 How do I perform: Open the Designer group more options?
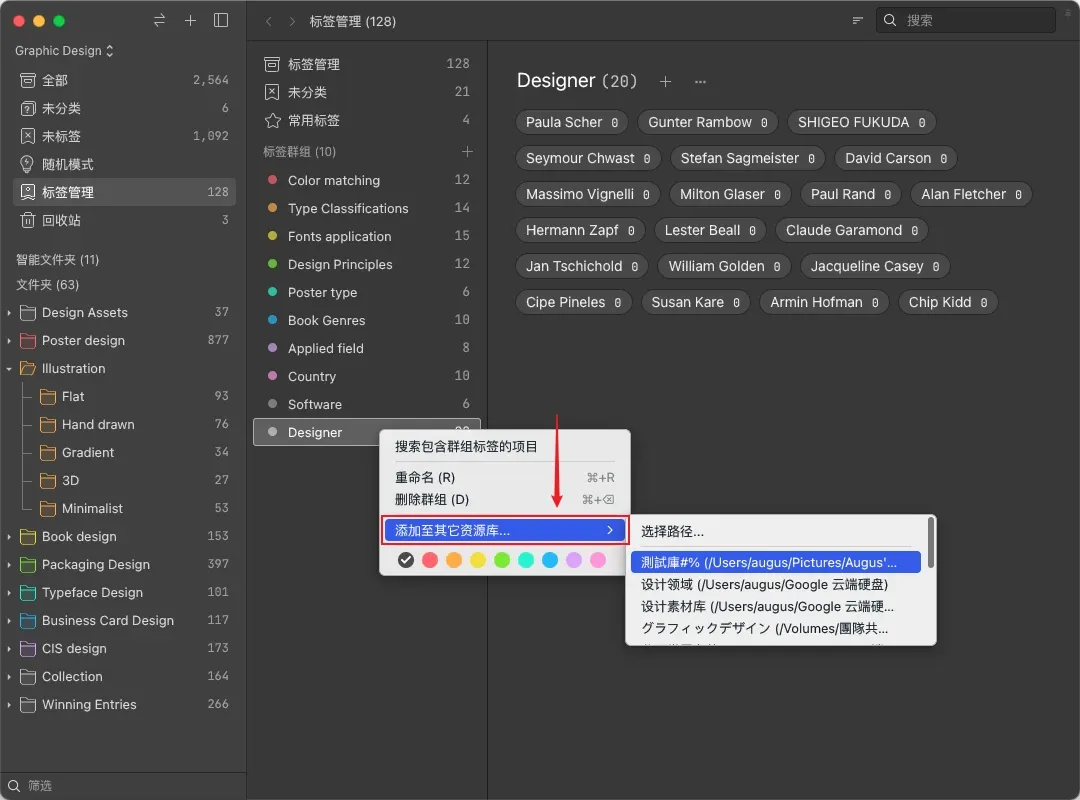pos(700,82)
